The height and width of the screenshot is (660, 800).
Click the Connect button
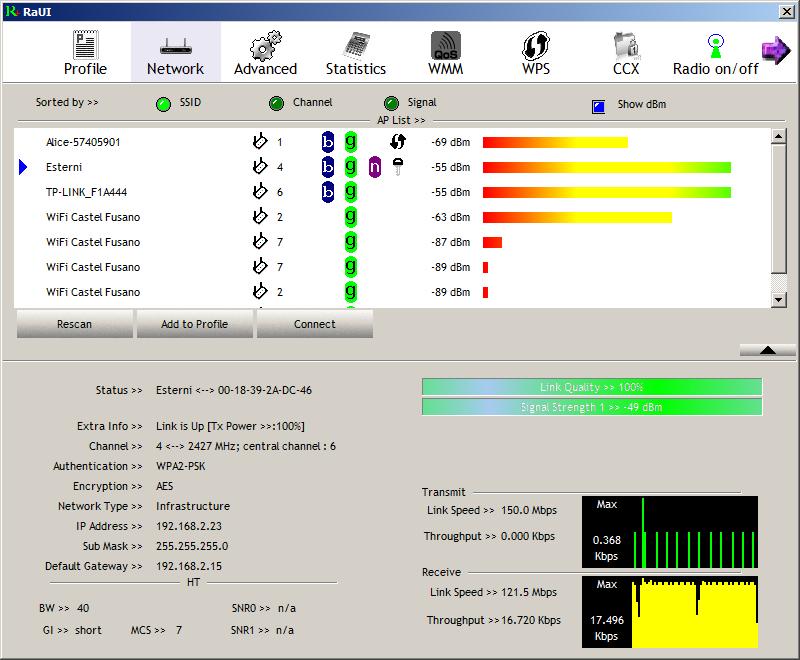pos(315,324)
